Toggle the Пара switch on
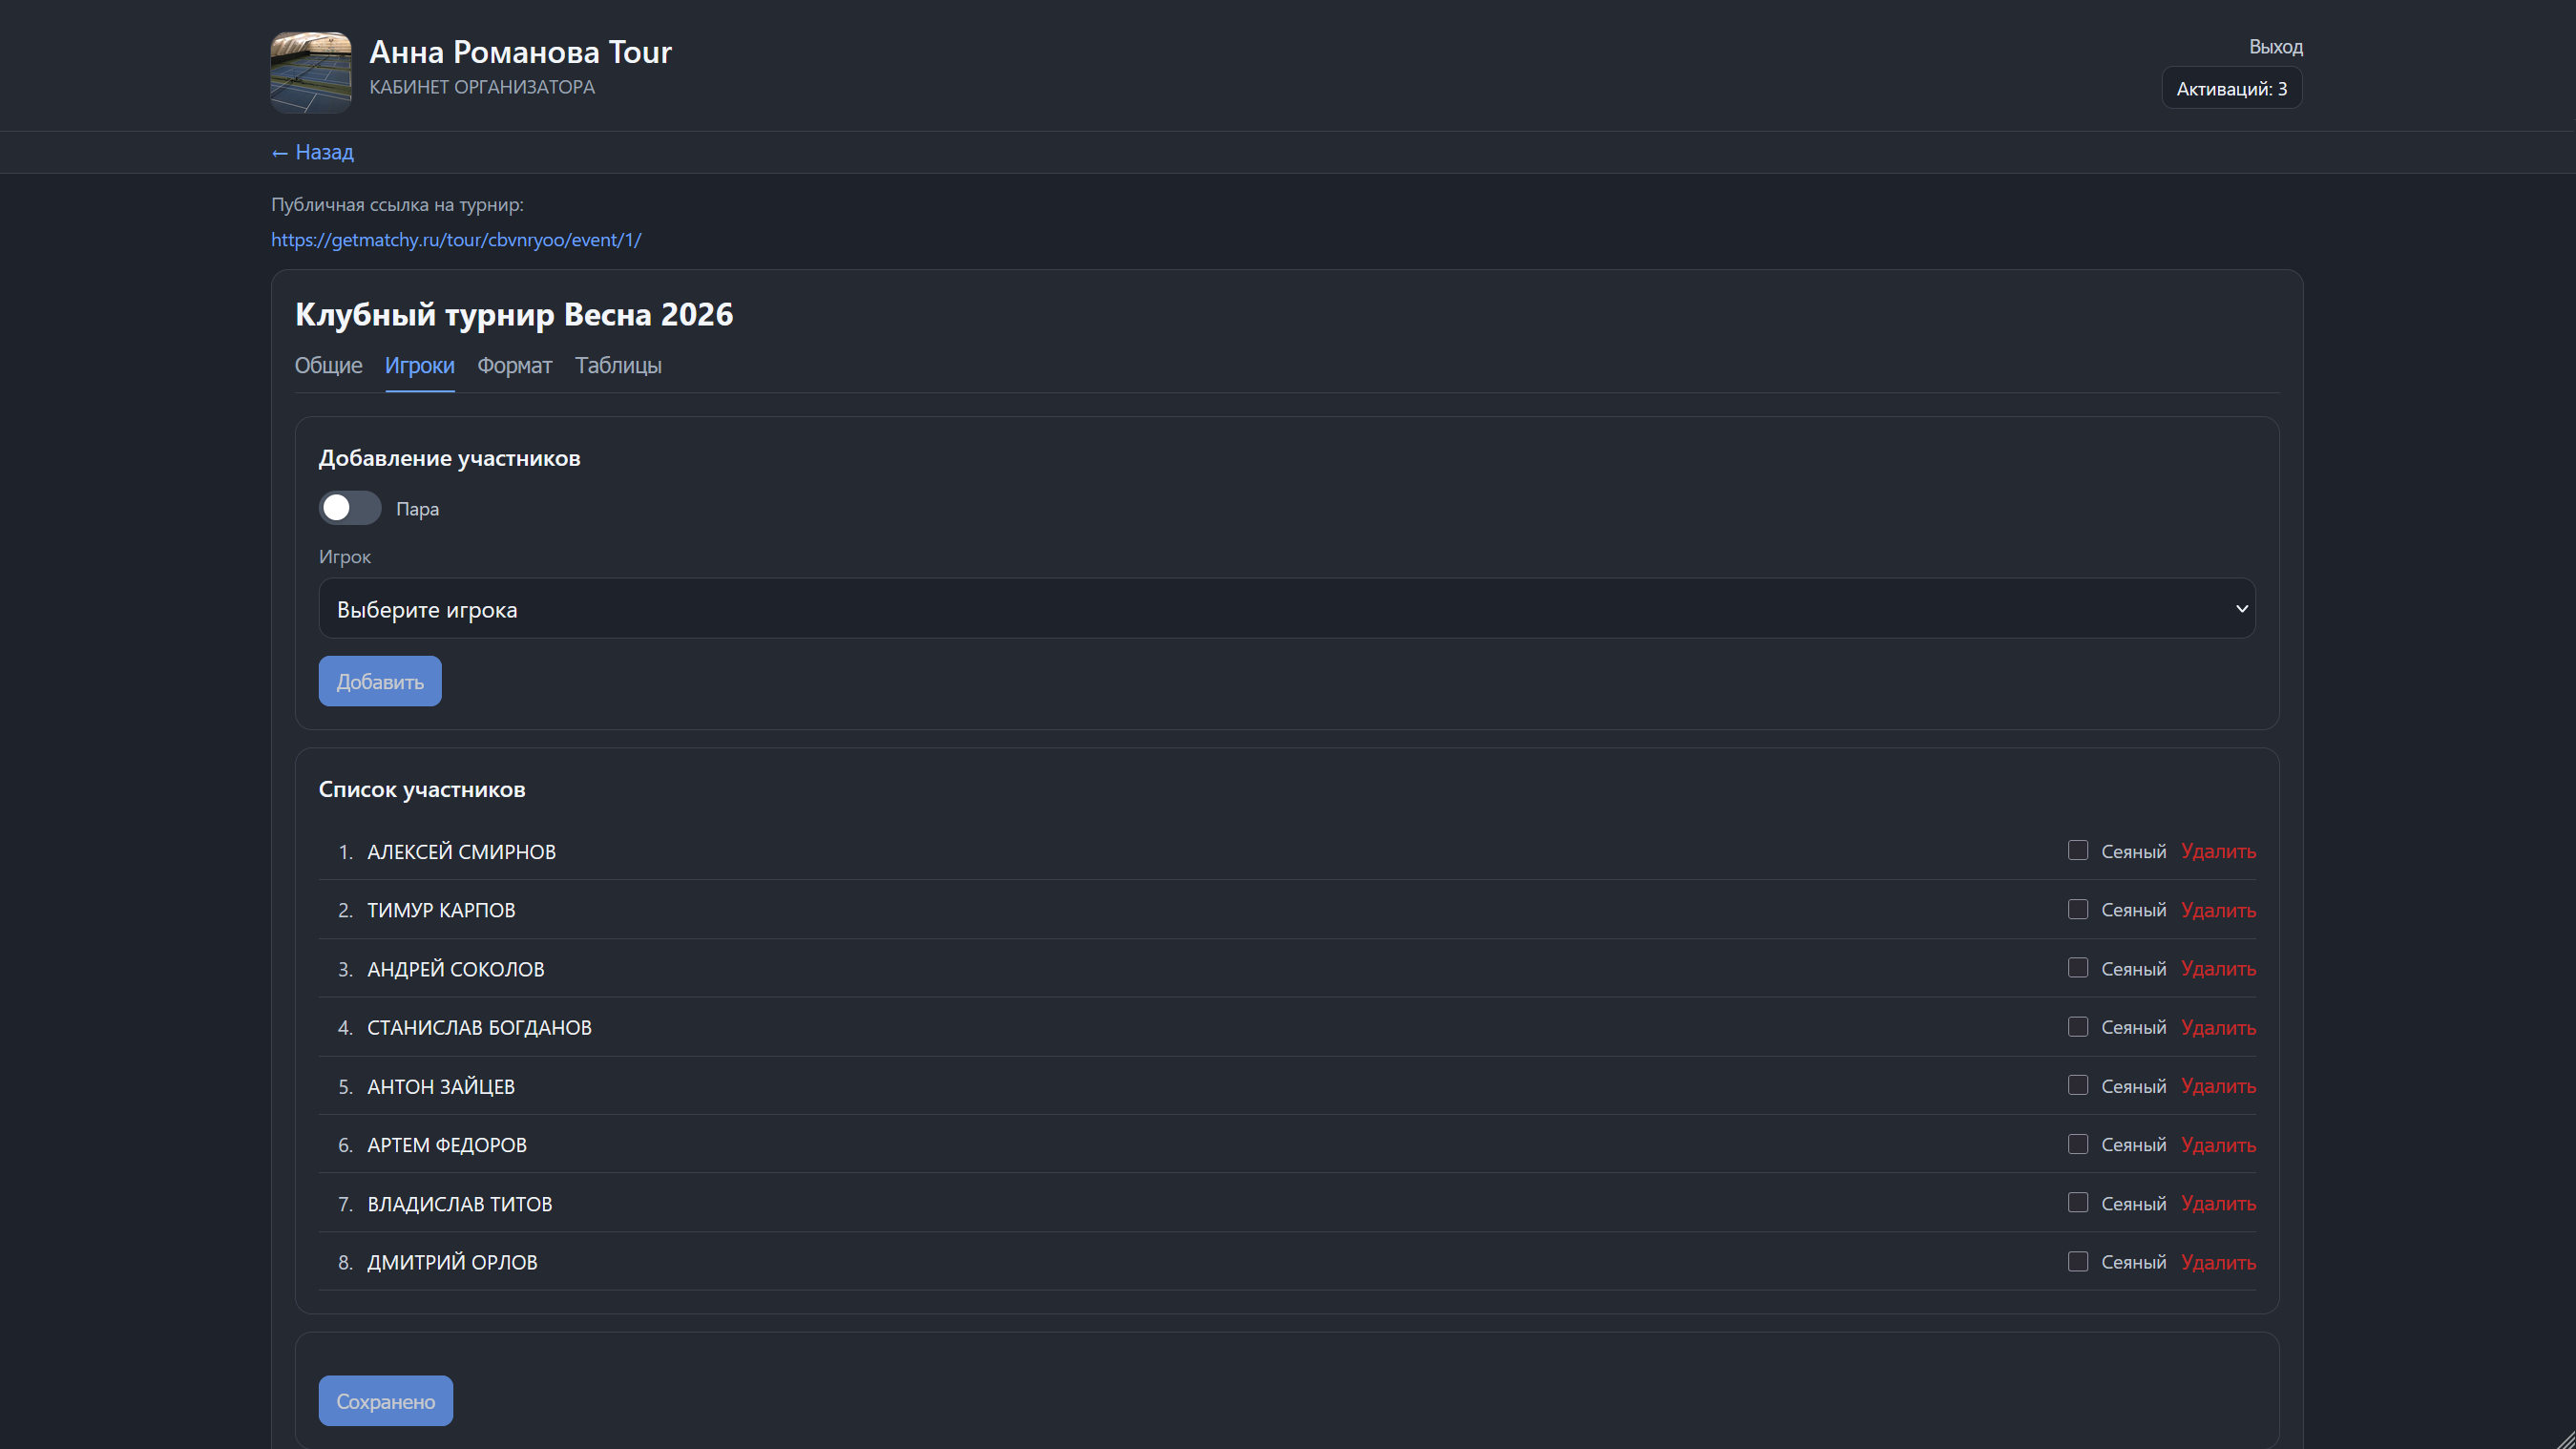Image resolution: width=2576 pixels, height=1449 pixels. pos(349,508)
